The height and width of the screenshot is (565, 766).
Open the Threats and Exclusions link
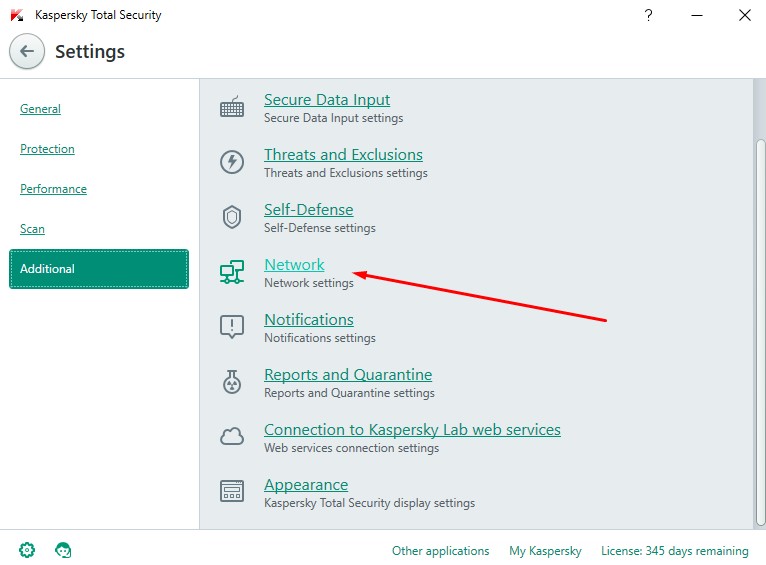(343, 155)
